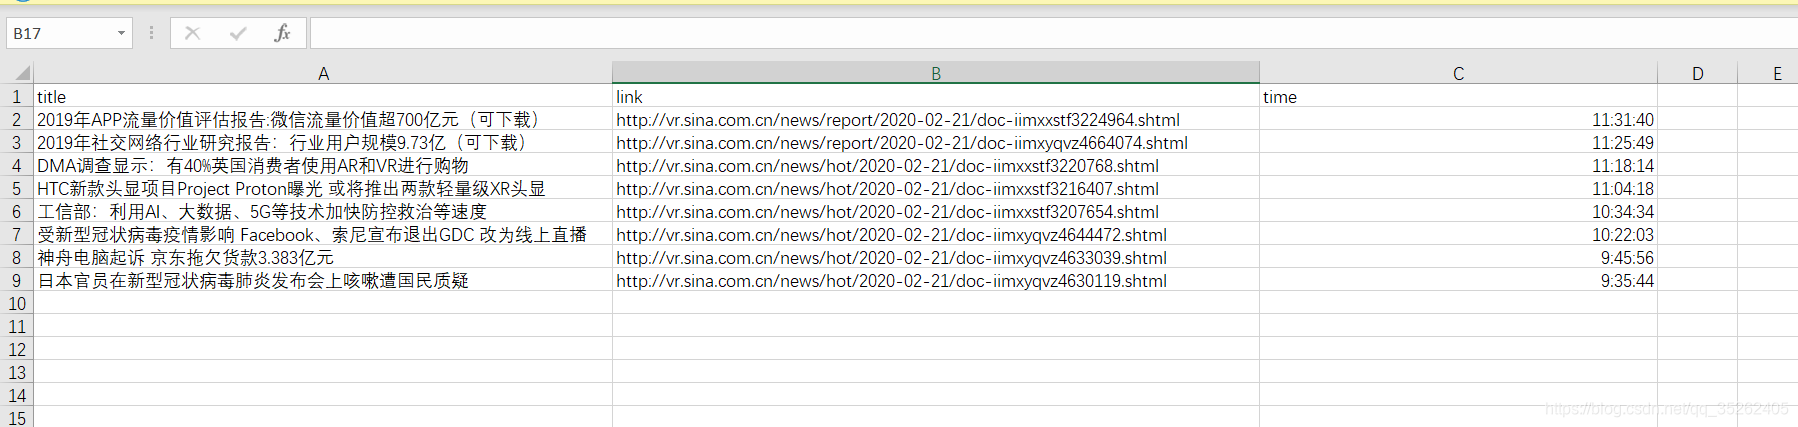
Task: Click link ending doc-iimxxstf3216407.shtml
Action: [936, 189]
